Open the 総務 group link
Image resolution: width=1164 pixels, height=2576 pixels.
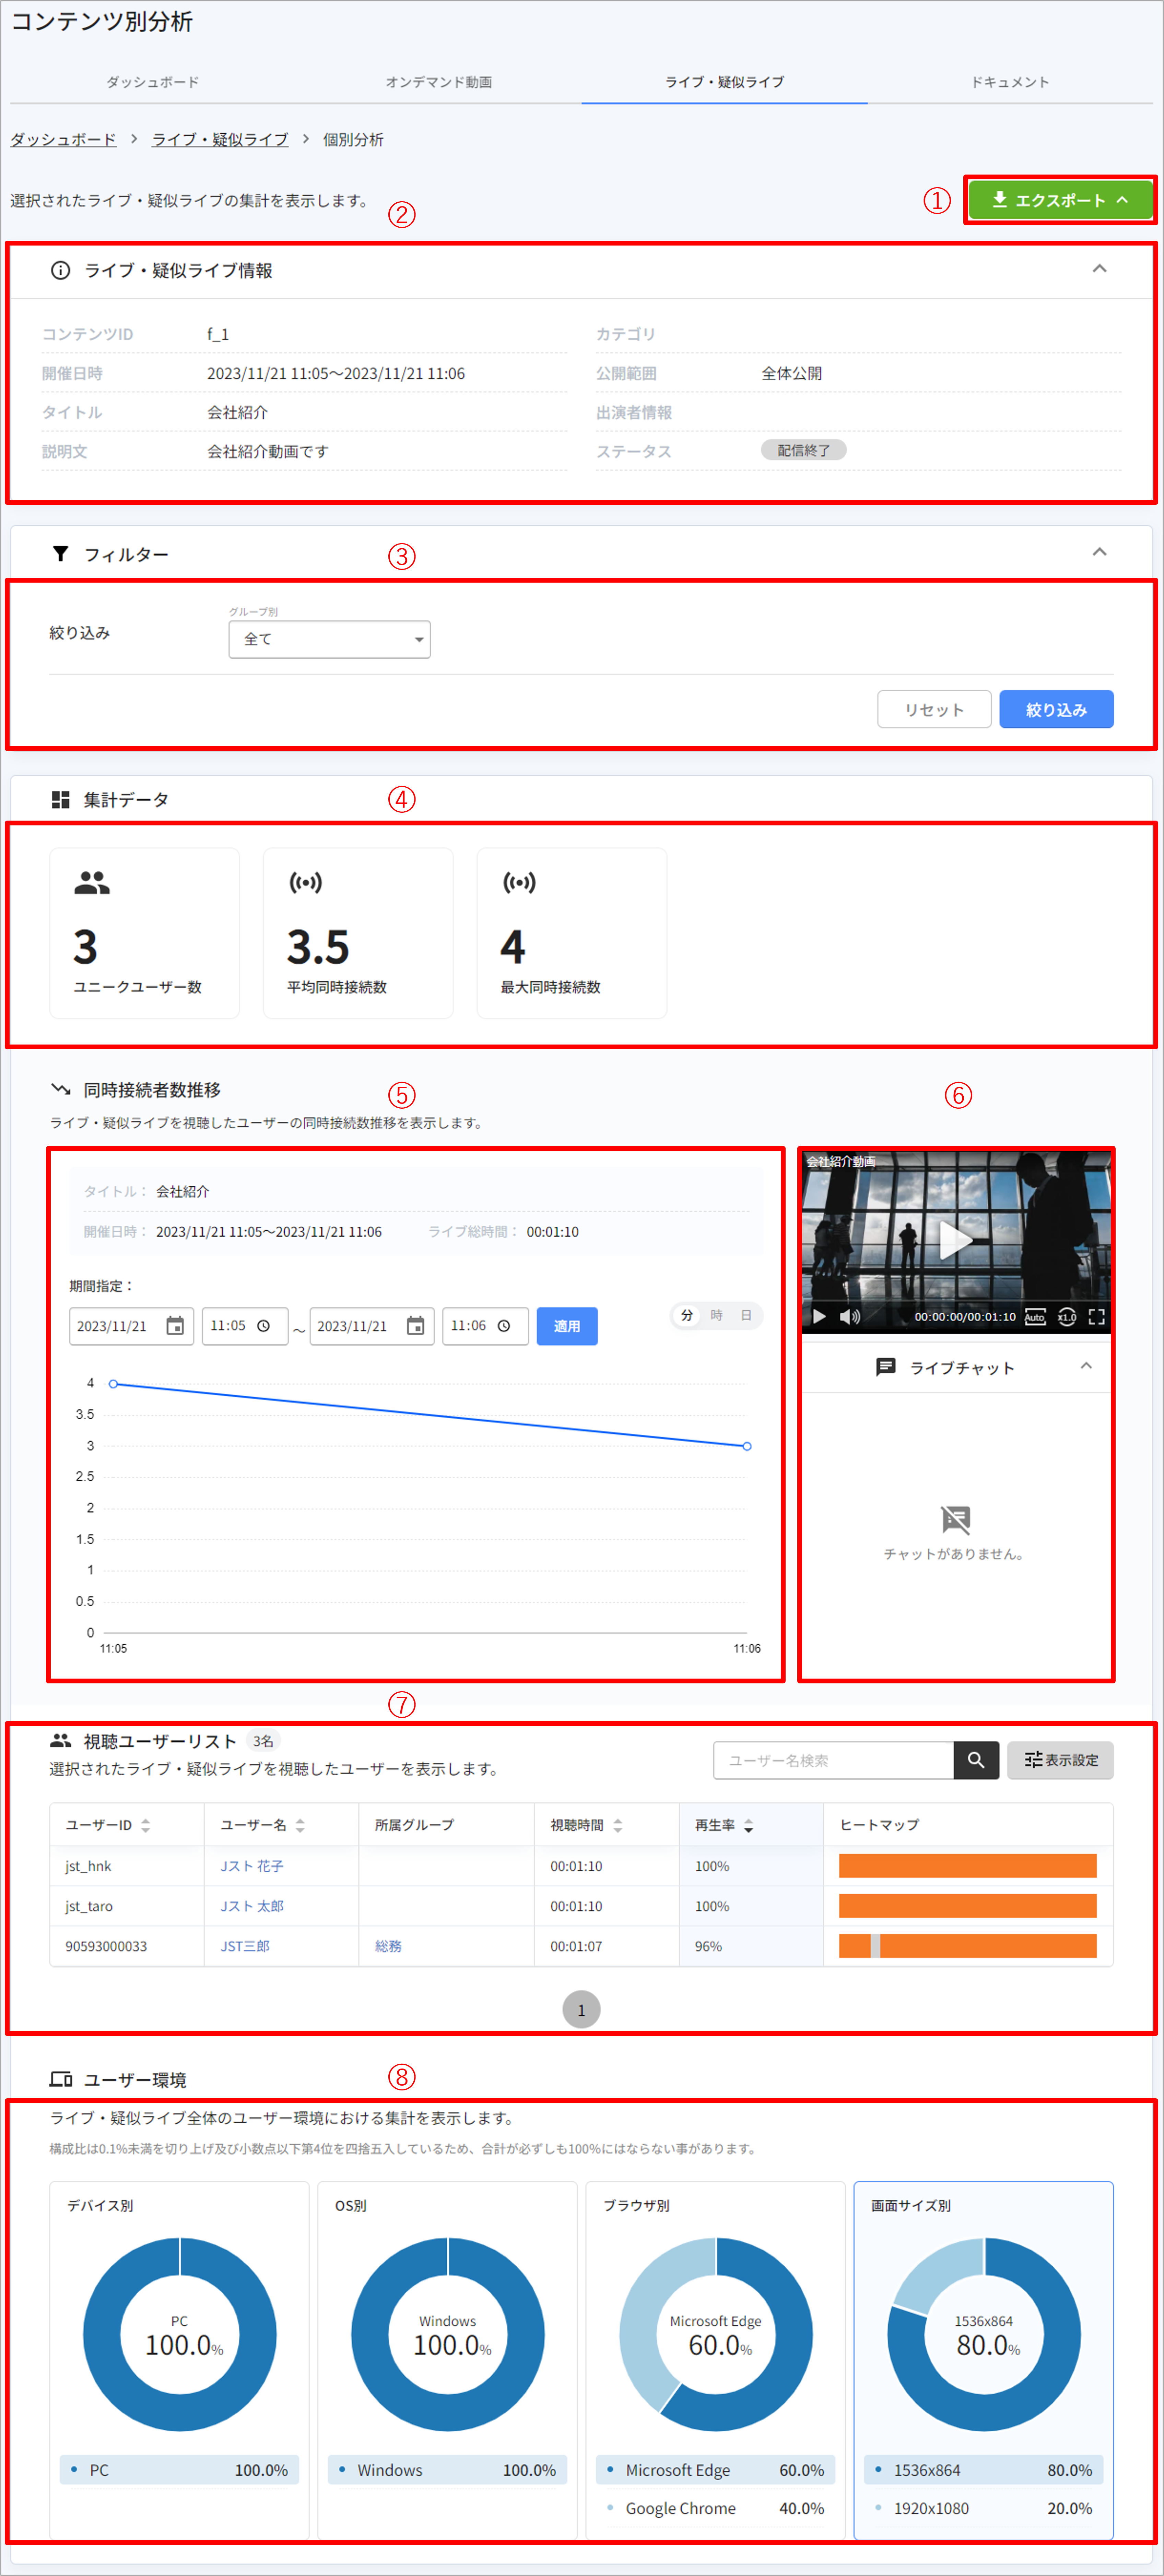(388, 1946)
